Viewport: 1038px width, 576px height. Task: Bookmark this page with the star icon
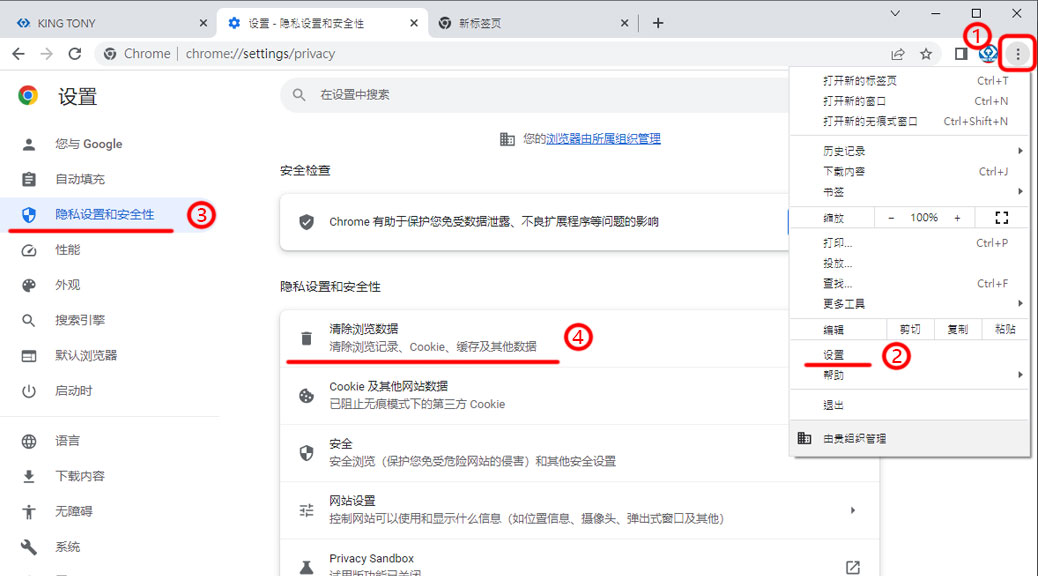[926, 54]
